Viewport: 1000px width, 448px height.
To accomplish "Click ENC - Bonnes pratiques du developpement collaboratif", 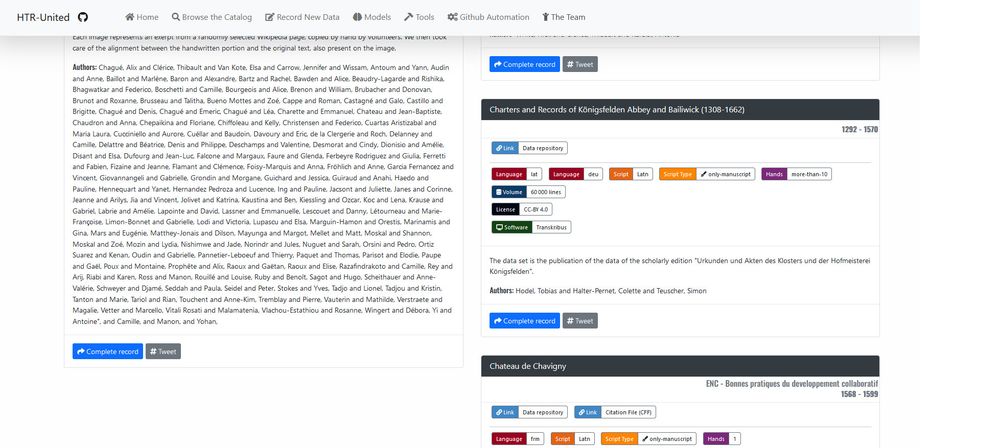I will coord(792,384).
